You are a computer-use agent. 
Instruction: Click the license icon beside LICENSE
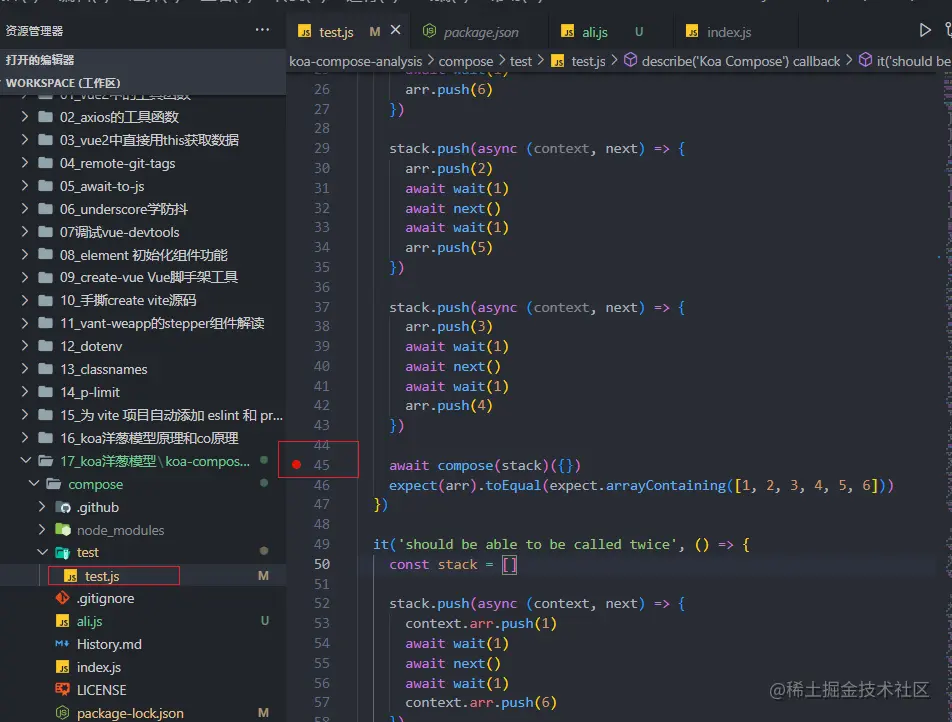[x=62, y=690]
